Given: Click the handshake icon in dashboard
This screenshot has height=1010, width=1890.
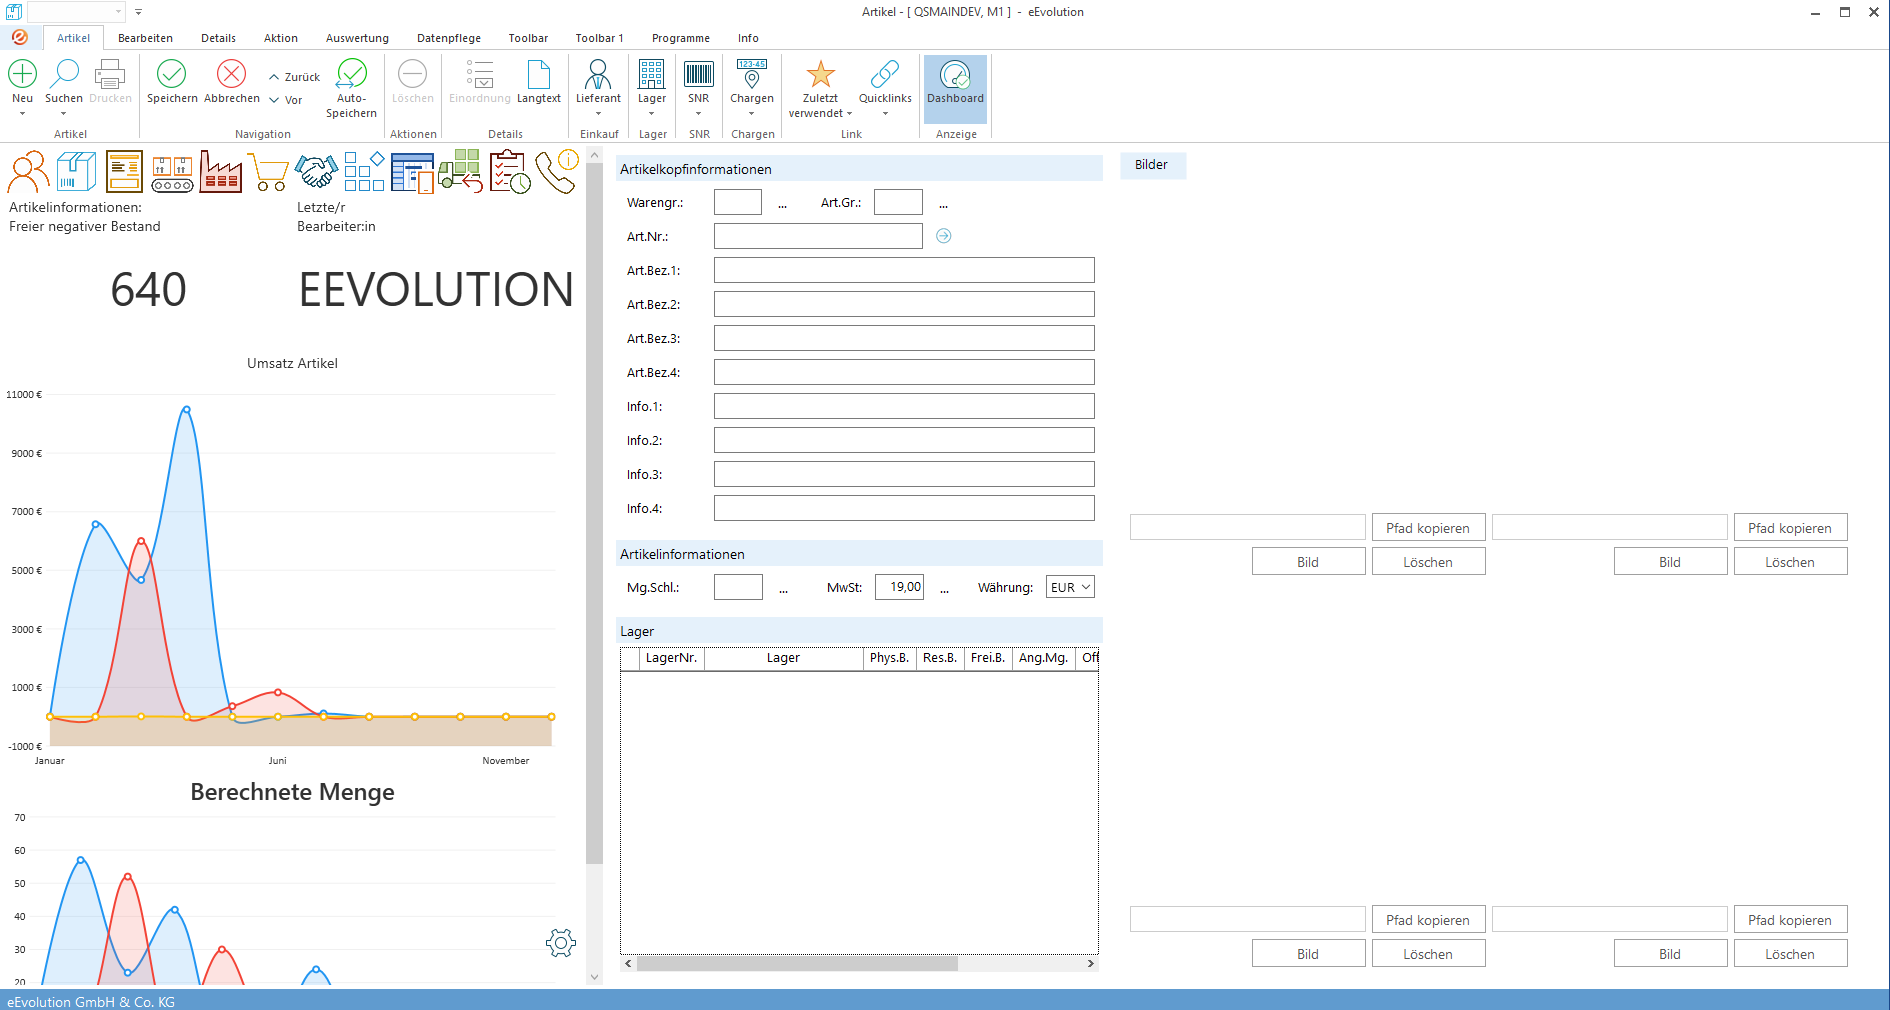Looking at the screenshot, I should click(316, 172).
